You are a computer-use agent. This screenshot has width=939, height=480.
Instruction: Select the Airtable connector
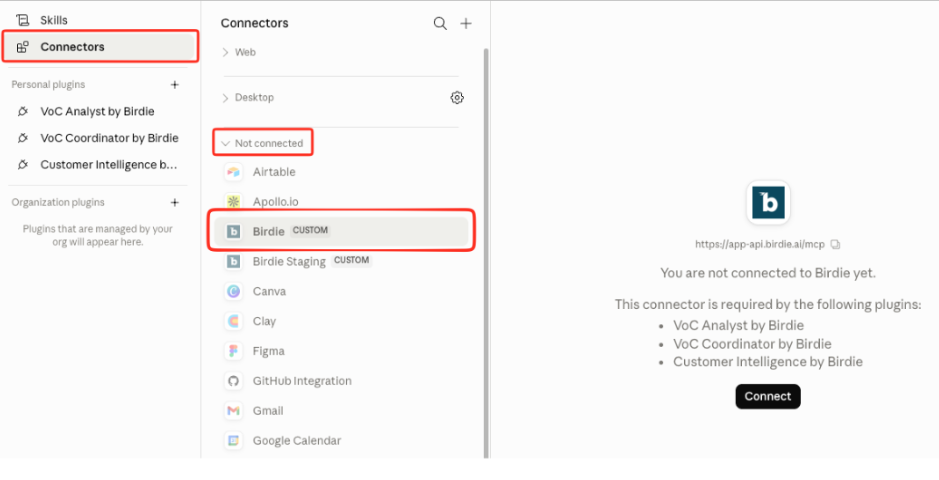point(341,172)
